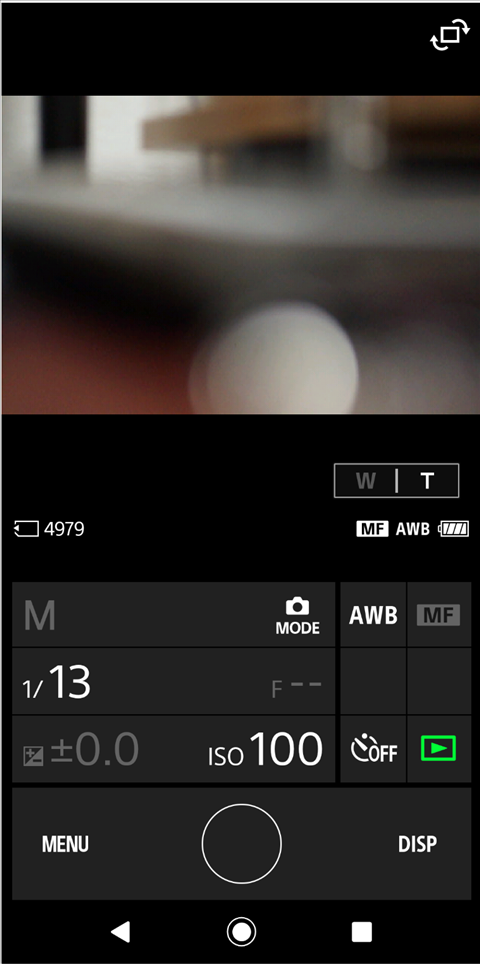
Task: Tap the live view preview image
Action: tap(240, 255)
